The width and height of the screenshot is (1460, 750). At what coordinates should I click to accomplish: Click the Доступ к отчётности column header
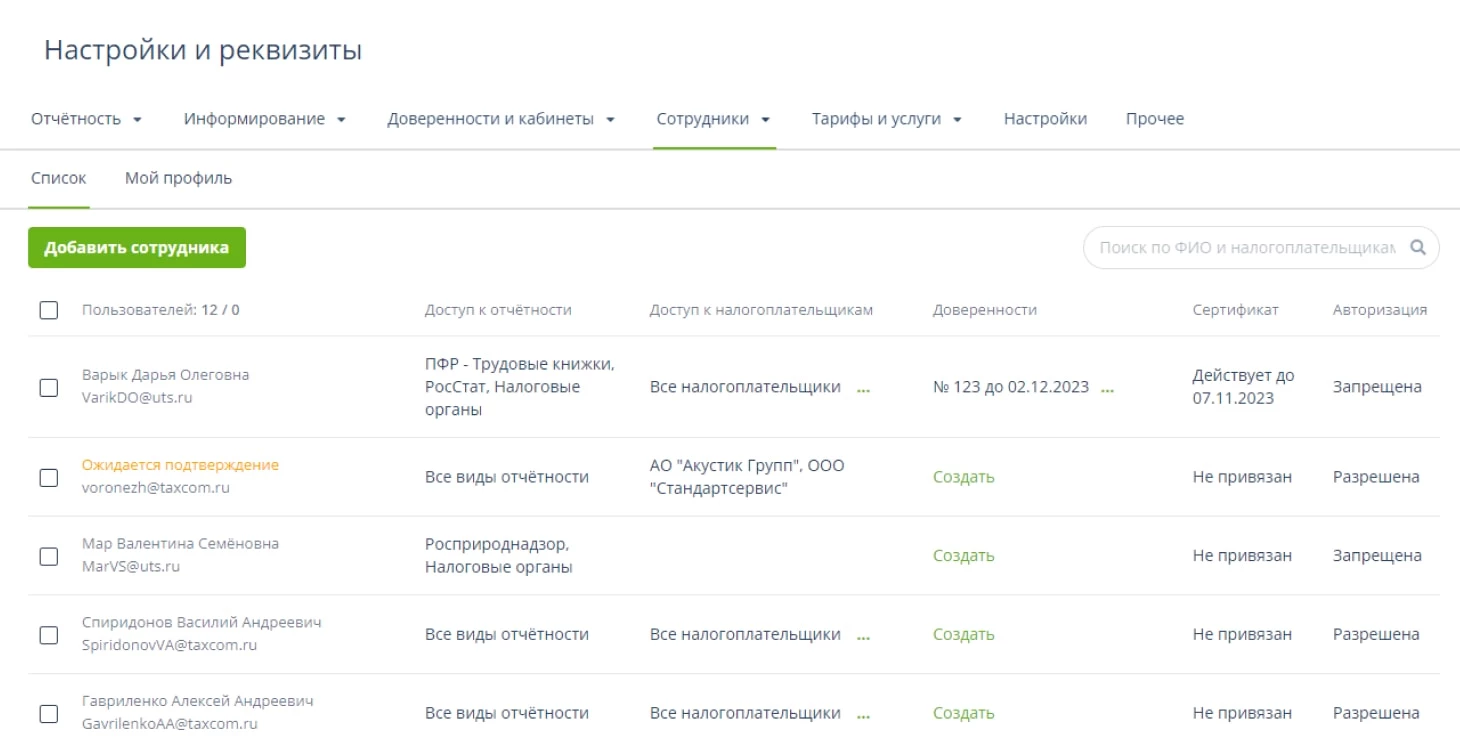click(498, 310)
